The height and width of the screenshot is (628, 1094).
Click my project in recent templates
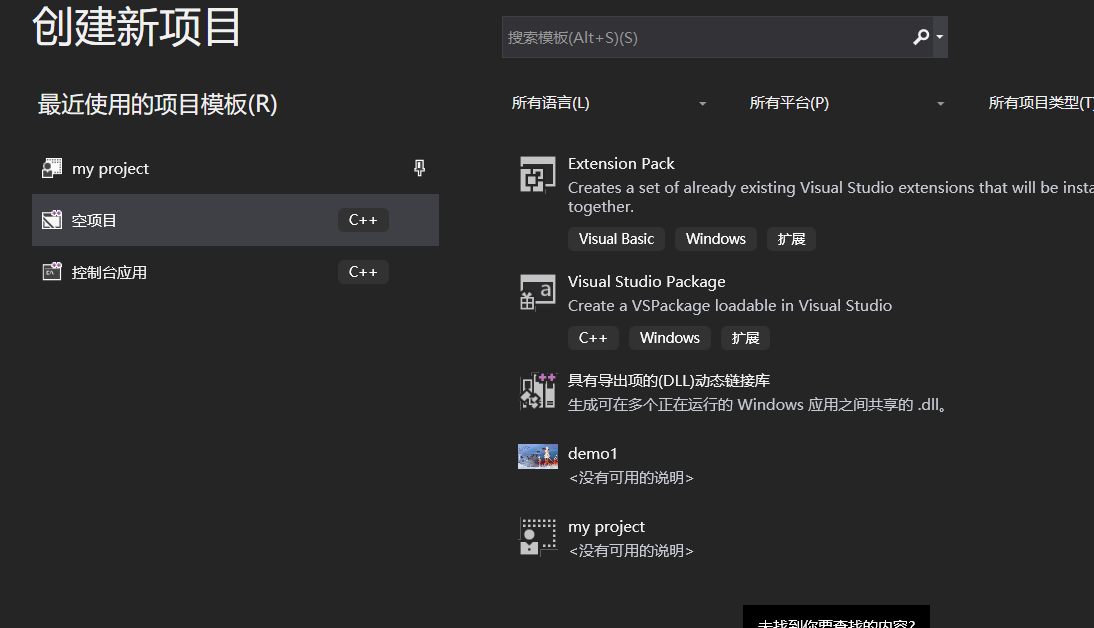(x=110, y=169)
